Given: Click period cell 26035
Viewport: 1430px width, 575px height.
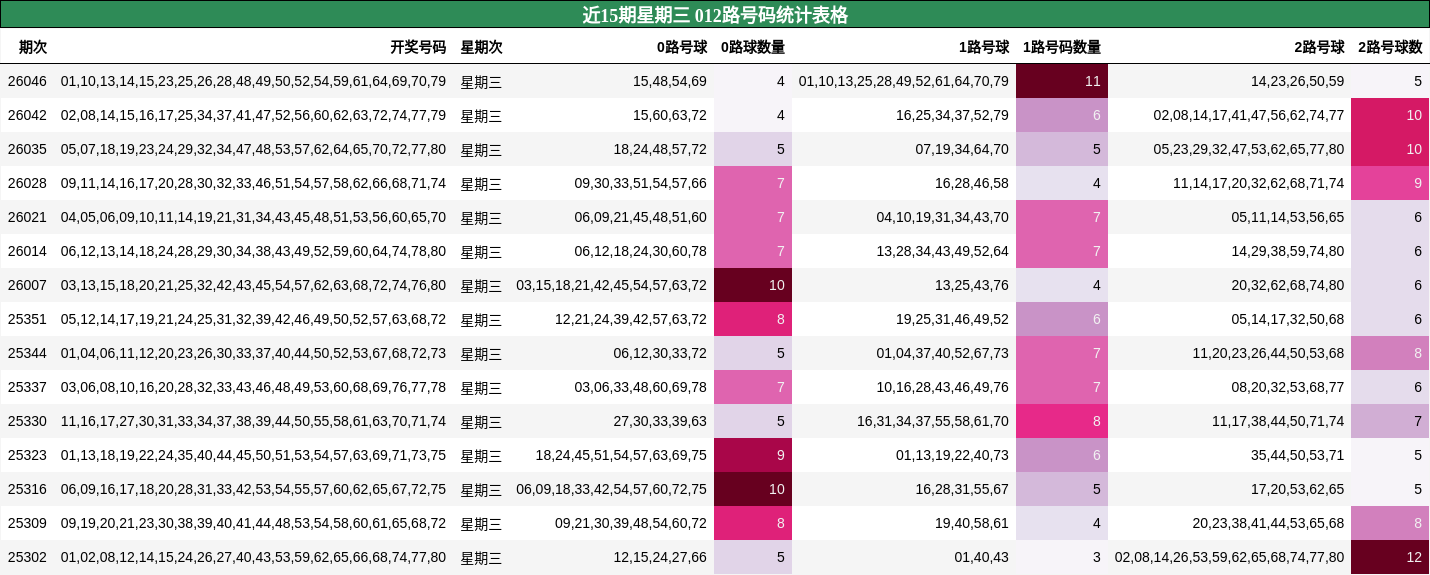Looking at the screenshot, I should (x=27, y=149).
